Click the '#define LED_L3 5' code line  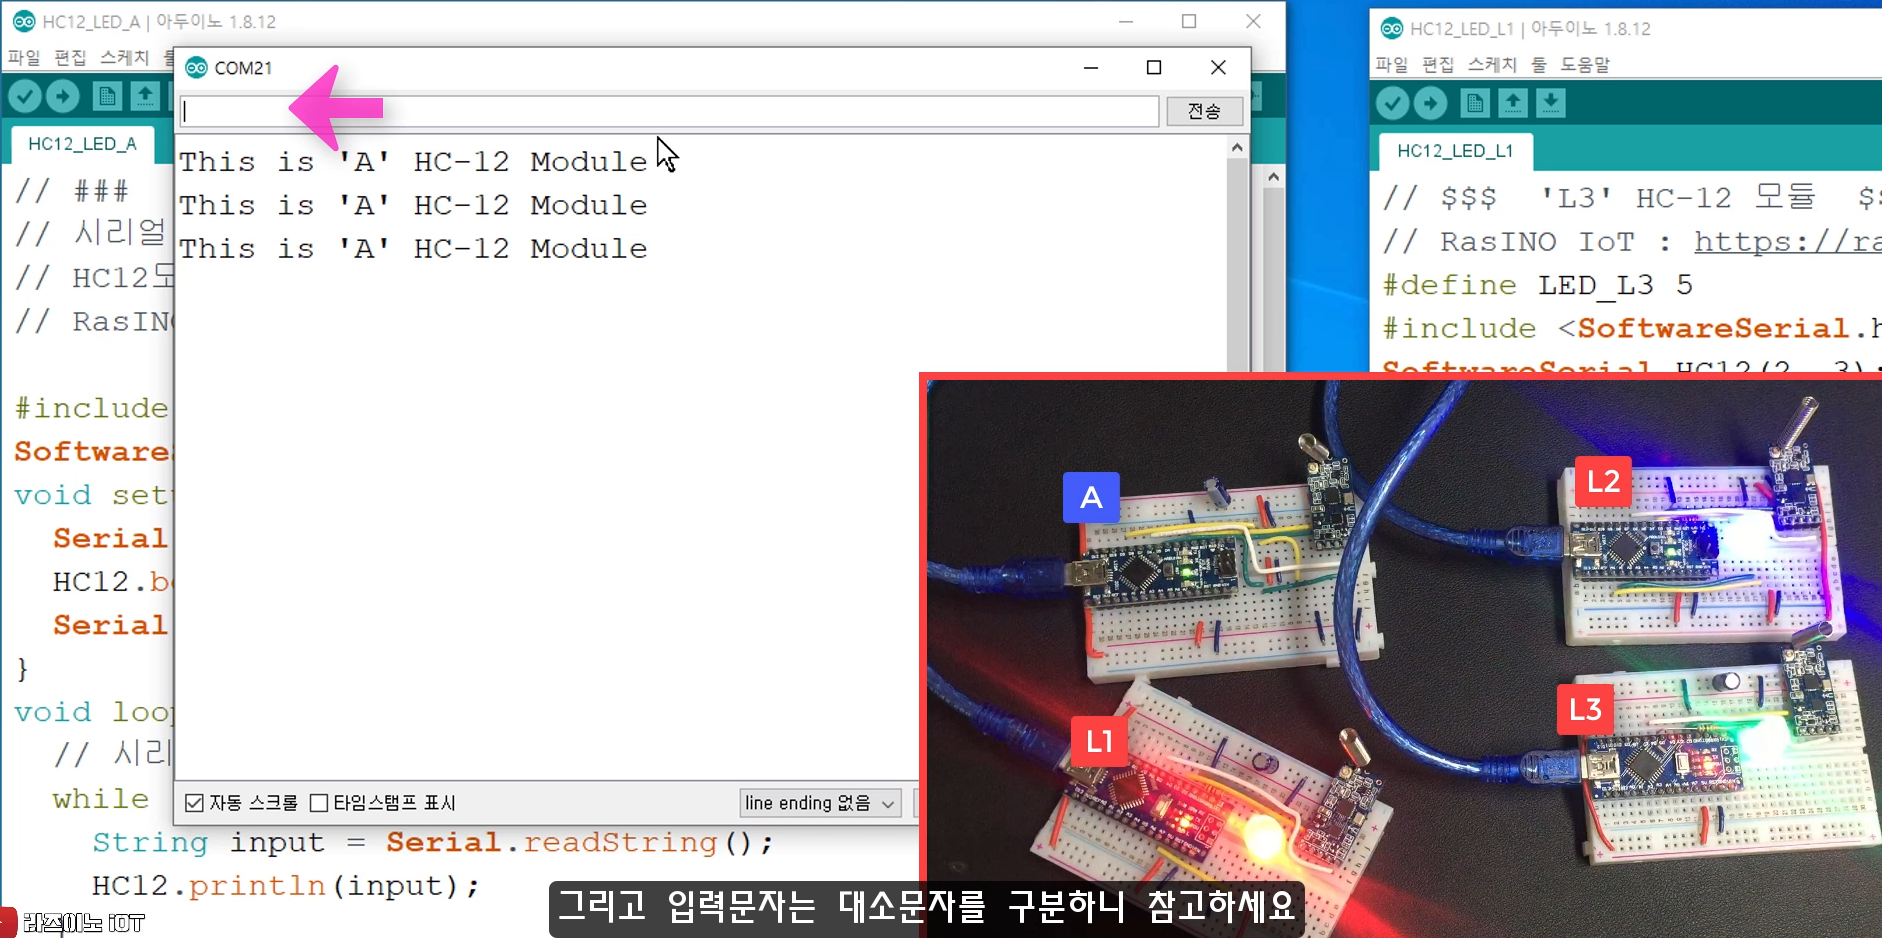[1538, 286]
